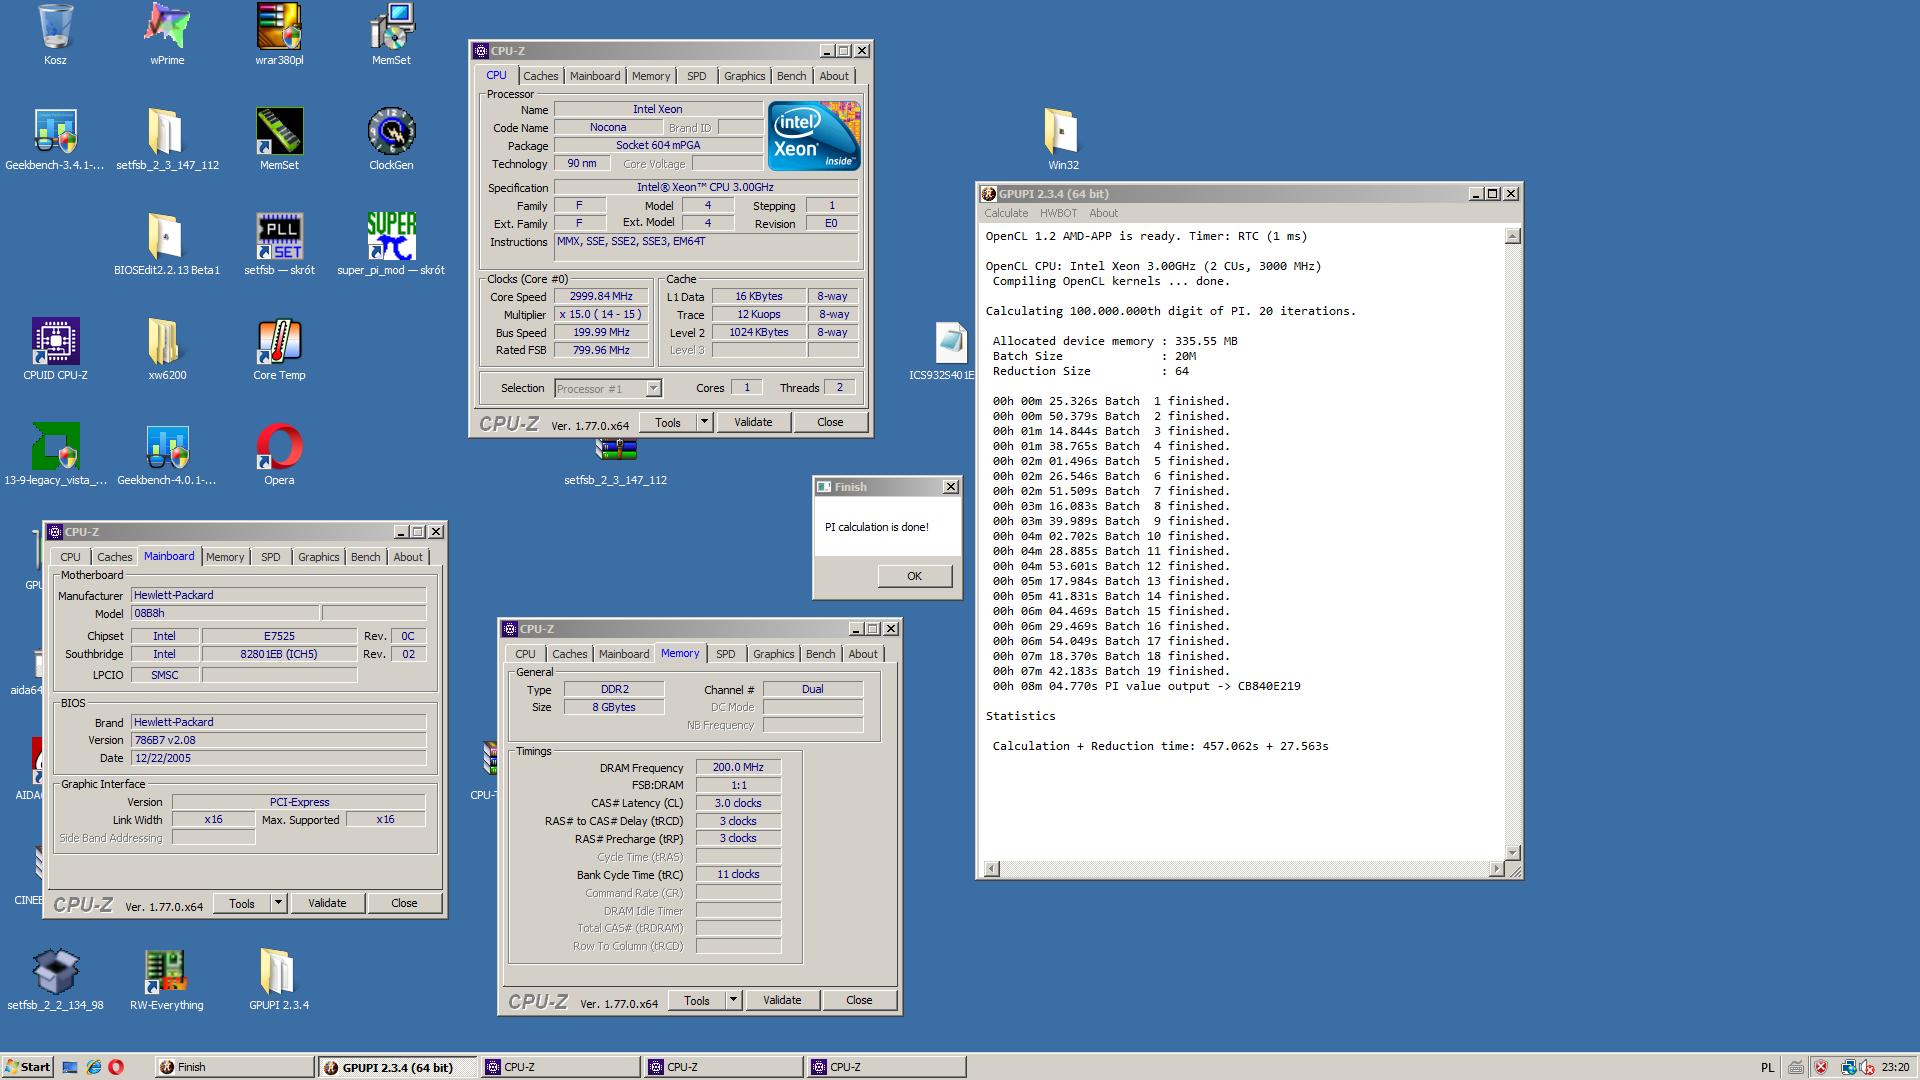
Task: Select Graphics tab in Mainboard CPU-Z window
Action: [x=319, y=557]
